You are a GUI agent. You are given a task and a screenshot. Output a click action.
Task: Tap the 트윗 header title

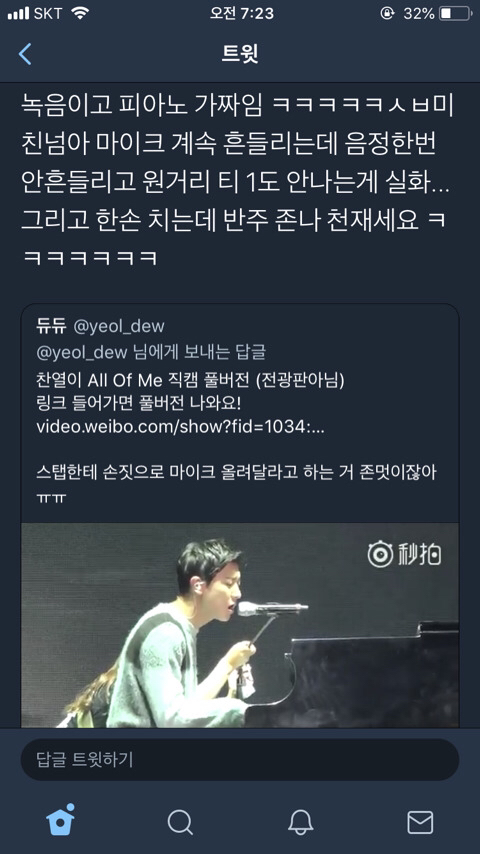pos(240,54)
